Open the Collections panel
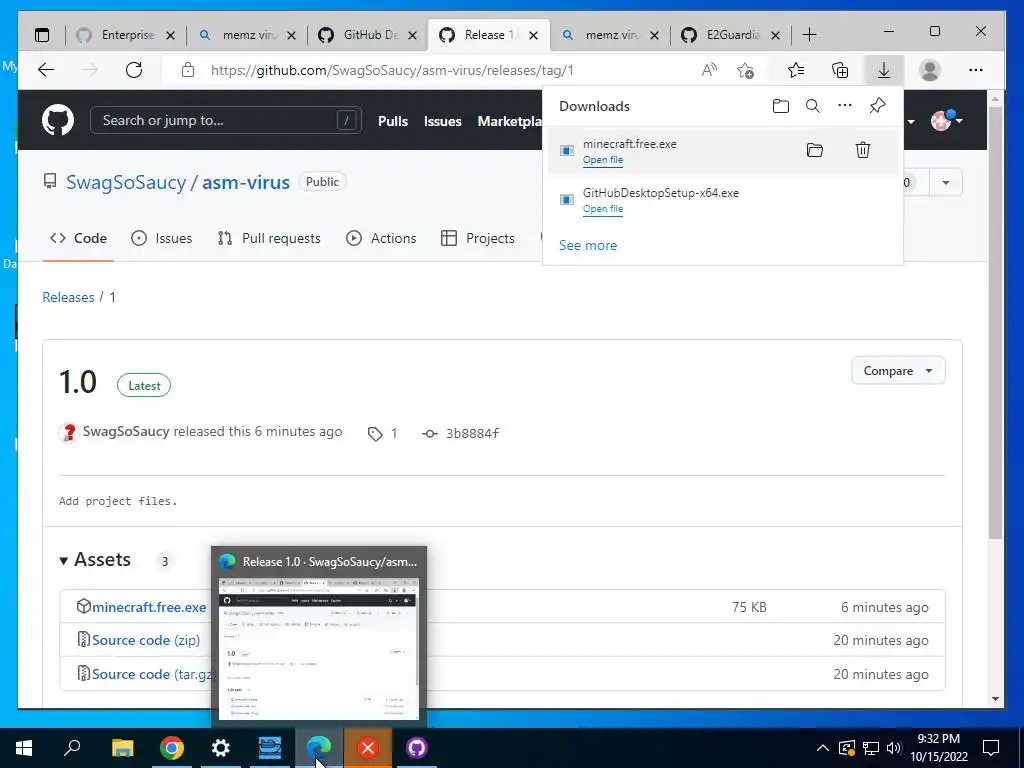 [x=840, y=70]
